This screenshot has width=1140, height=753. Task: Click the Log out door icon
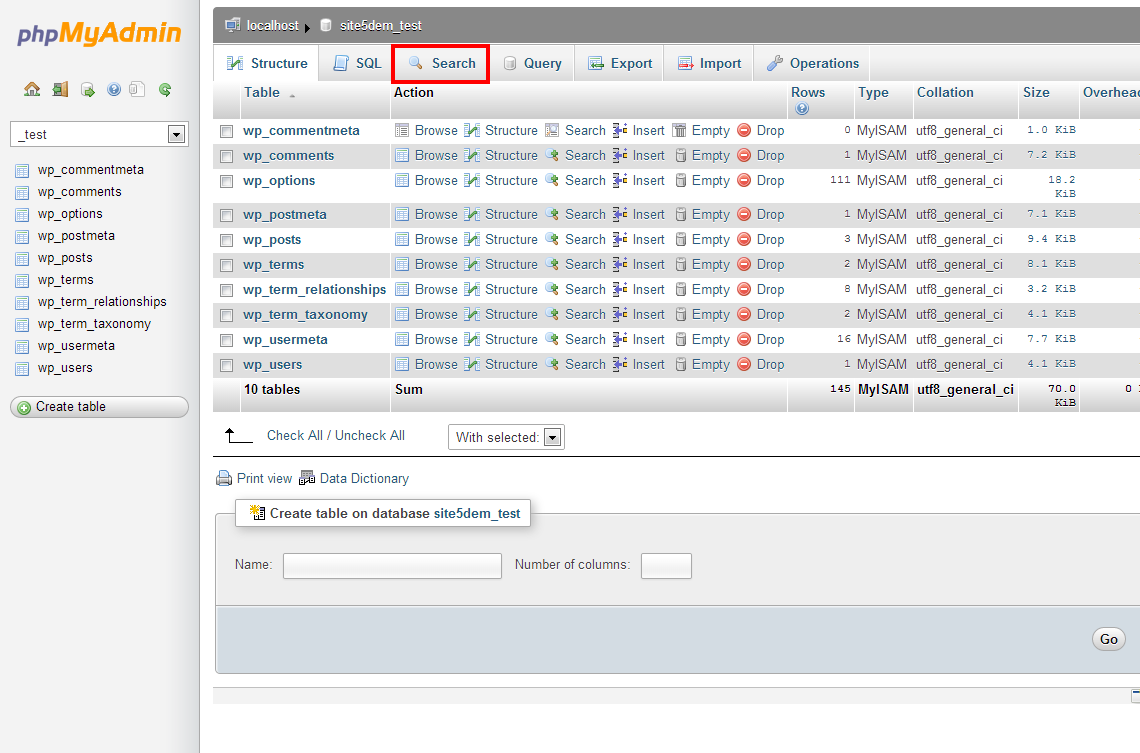60,89
